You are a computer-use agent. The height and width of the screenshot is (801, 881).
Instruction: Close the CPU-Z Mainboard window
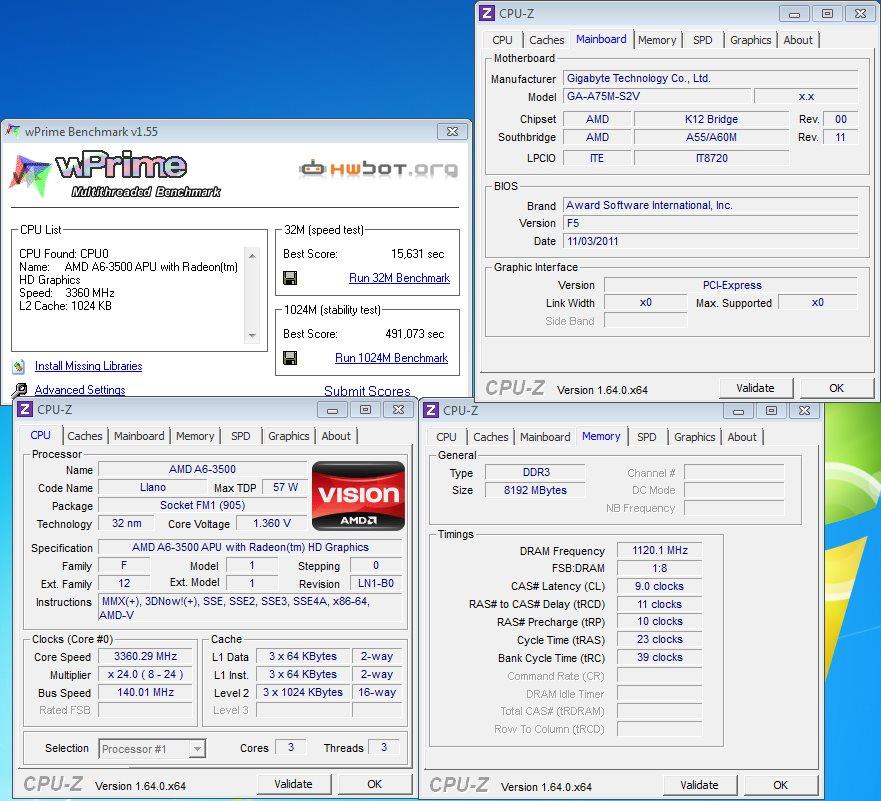860,14
